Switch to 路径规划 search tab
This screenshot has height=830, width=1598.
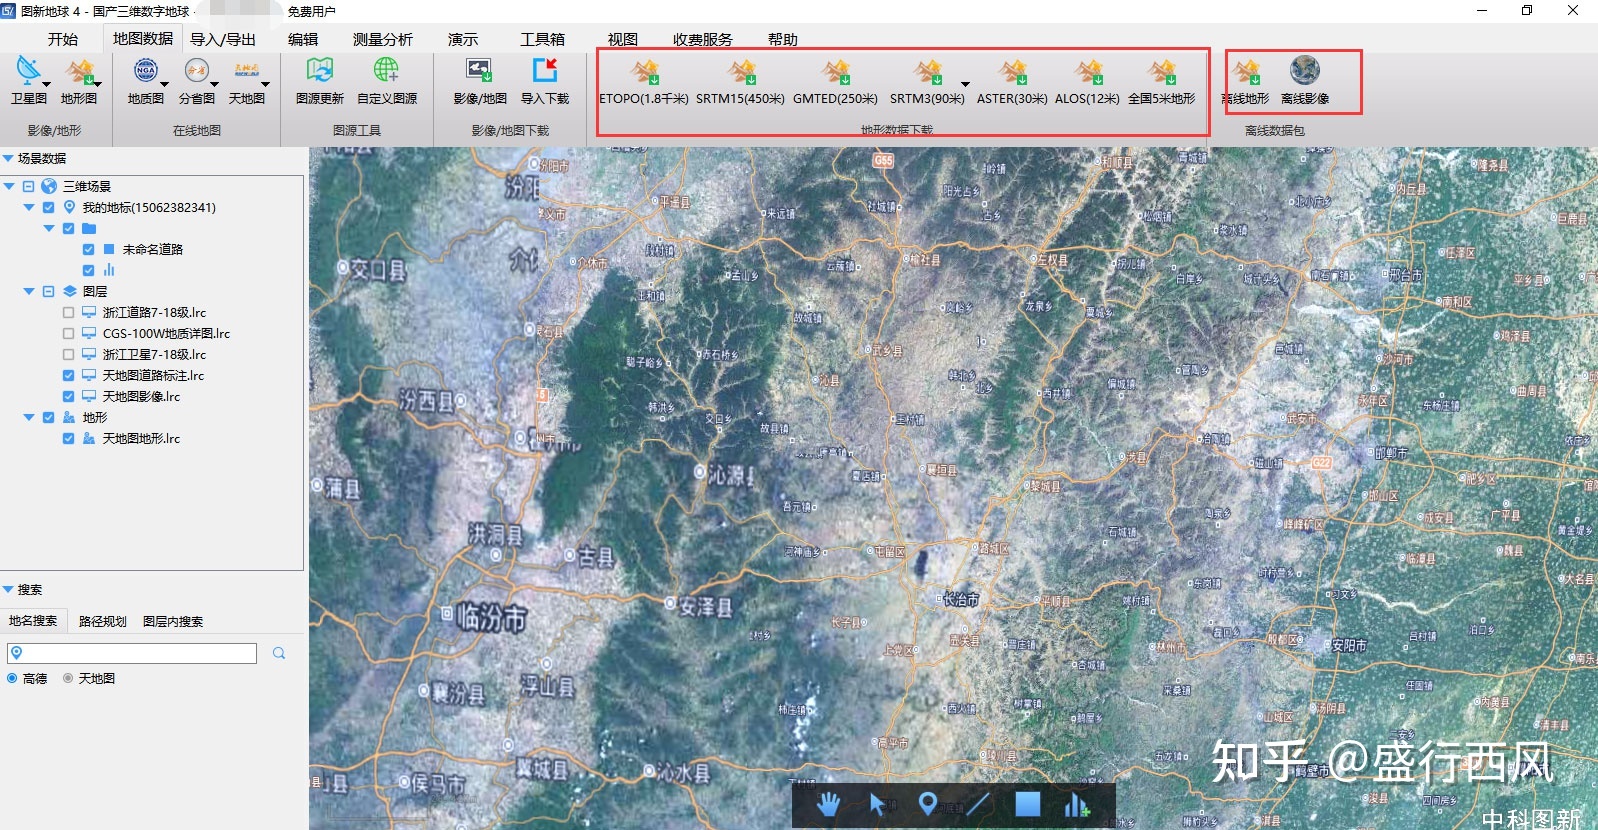coord(103,621)
